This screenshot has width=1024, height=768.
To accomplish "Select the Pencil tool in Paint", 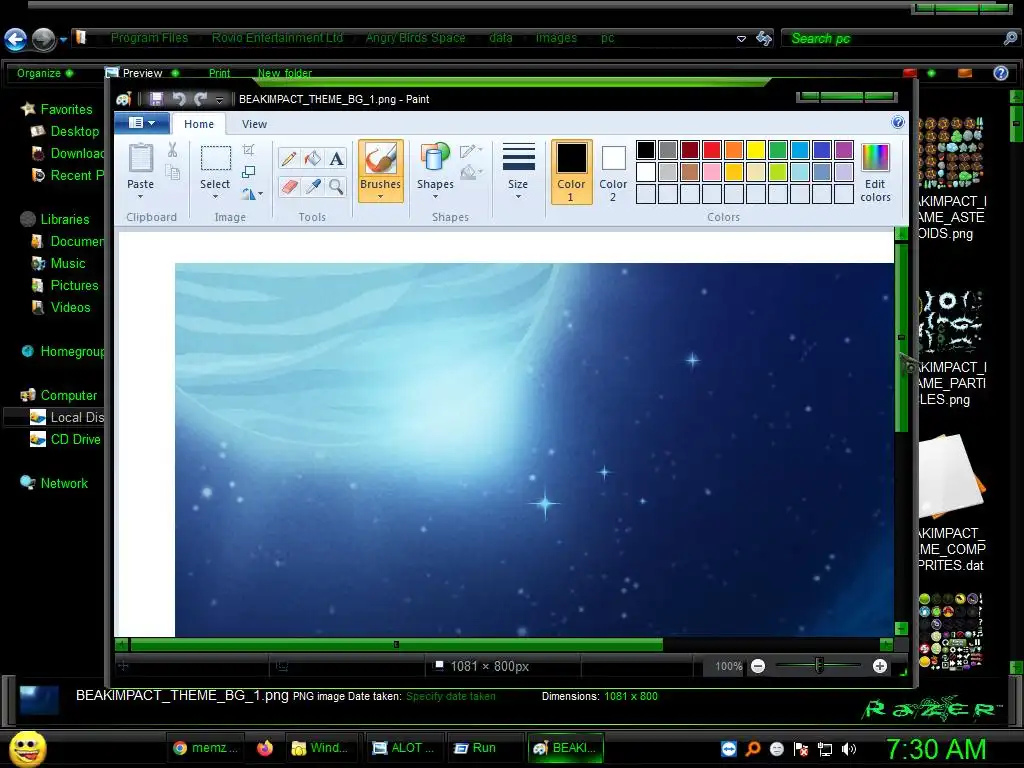I will [x=289, y=158].
